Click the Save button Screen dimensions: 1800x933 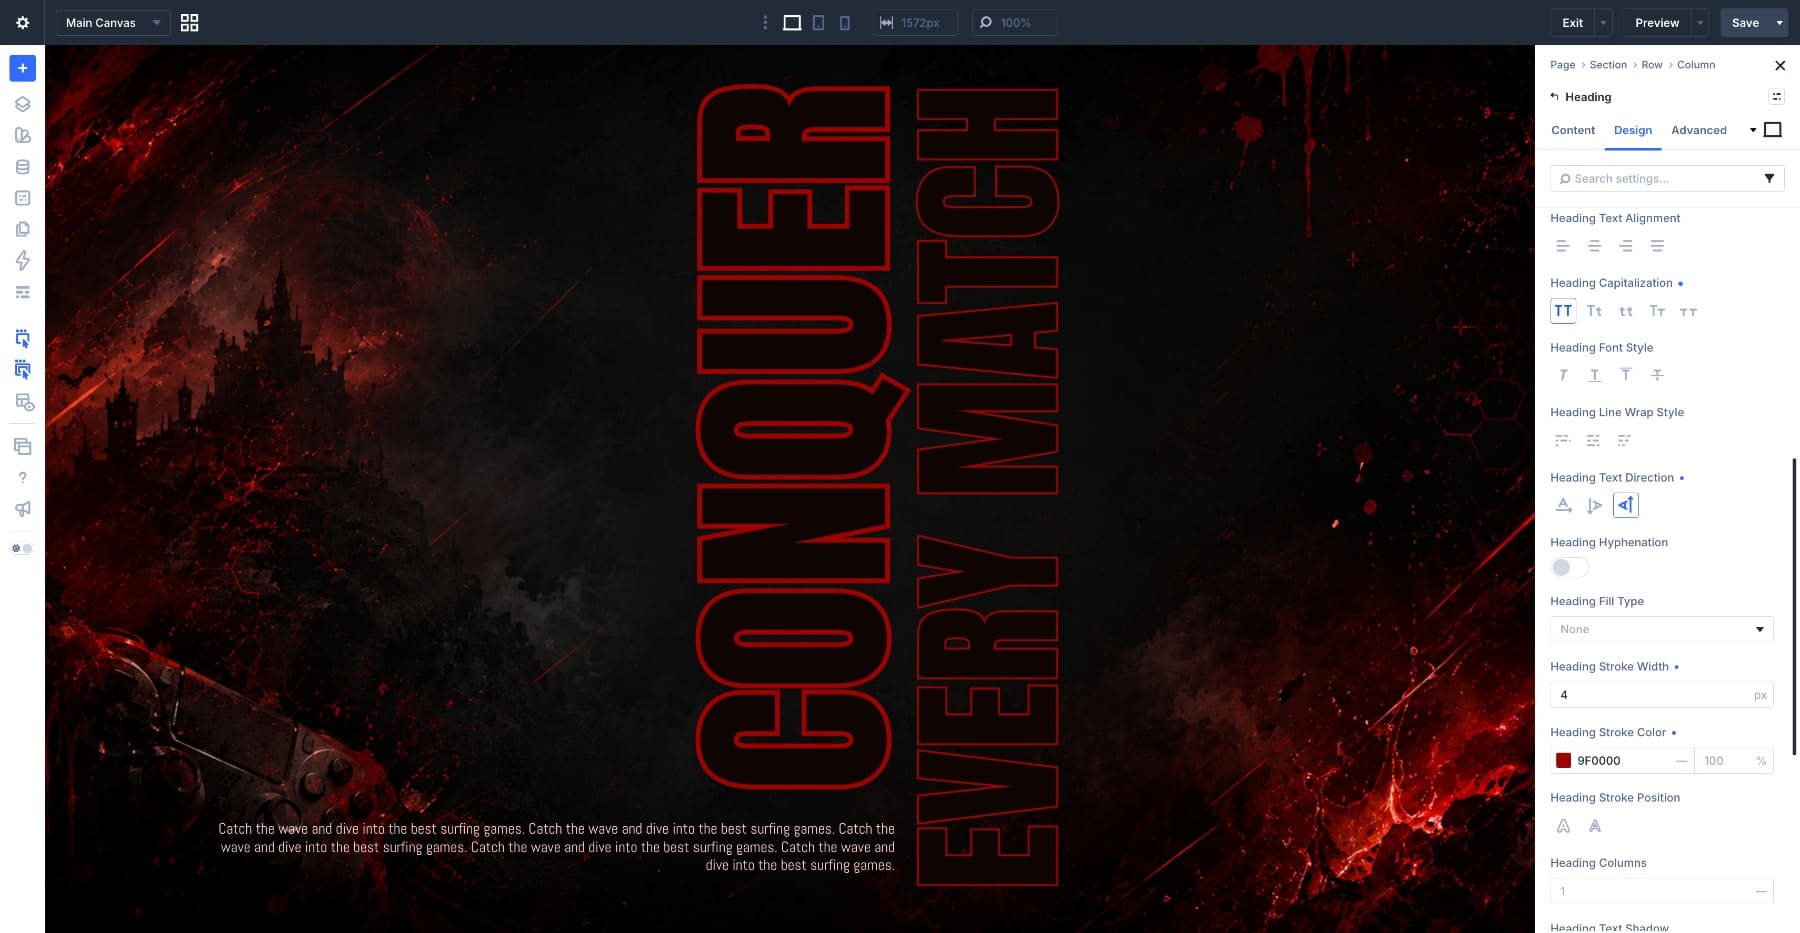coord(1745,22)
